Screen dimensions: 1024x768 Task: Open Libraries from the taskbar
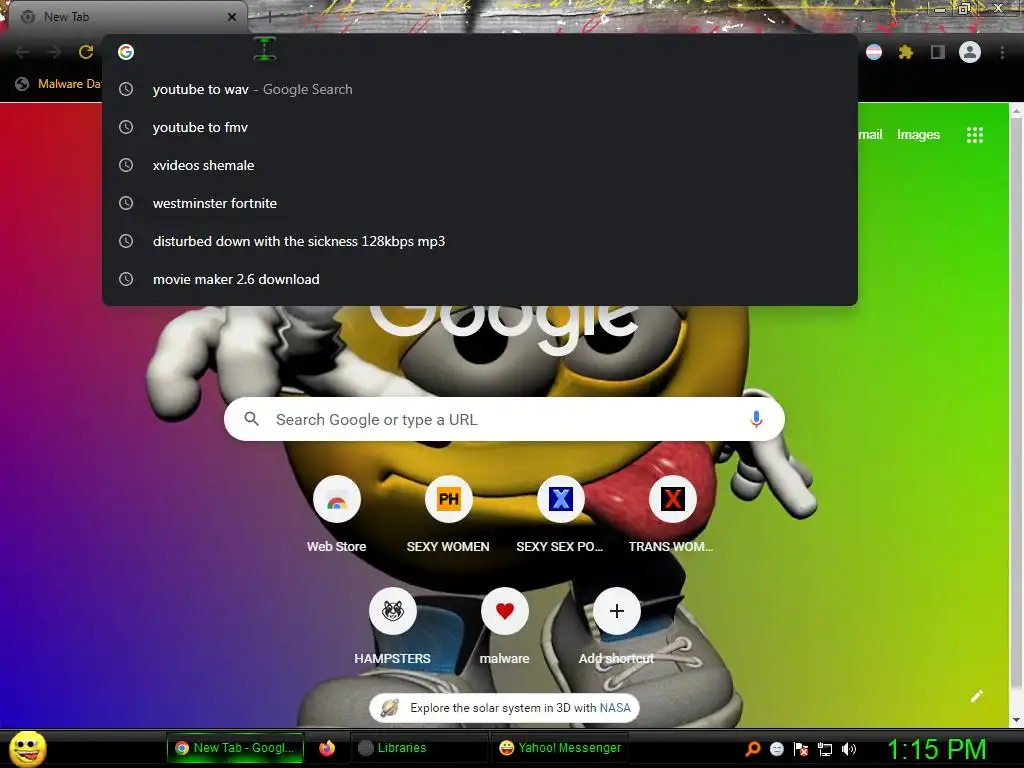418,748
